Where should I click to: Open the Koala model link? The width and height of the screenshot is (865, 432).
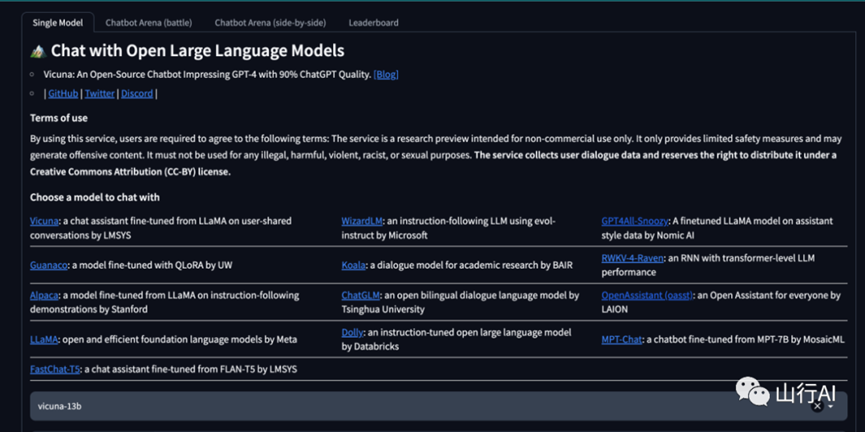(x=353, y=265)
